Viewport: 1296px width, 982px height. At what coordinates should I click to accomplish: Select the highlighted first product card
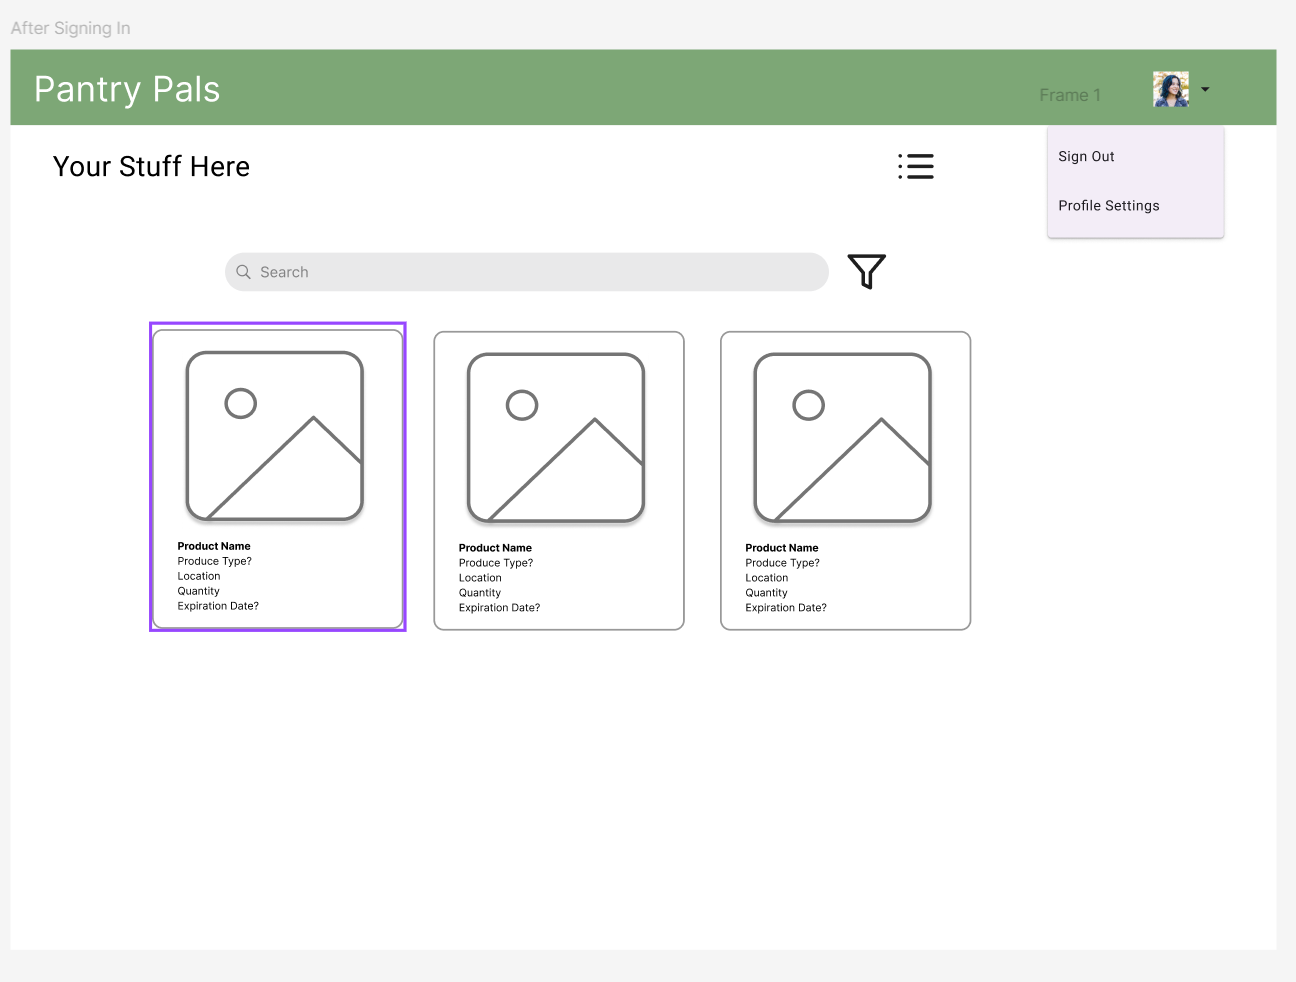(277, 477)
